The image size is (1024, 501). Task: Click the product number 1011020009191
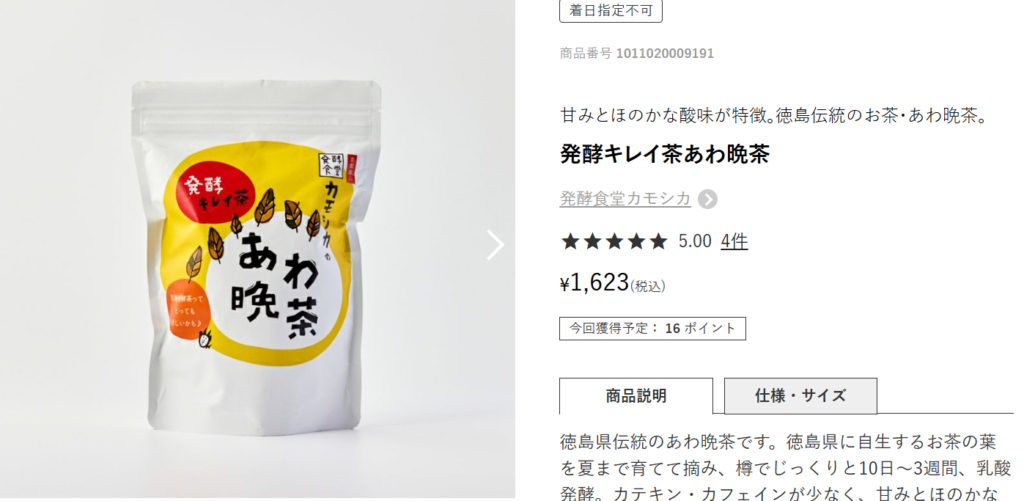[665, 54]
